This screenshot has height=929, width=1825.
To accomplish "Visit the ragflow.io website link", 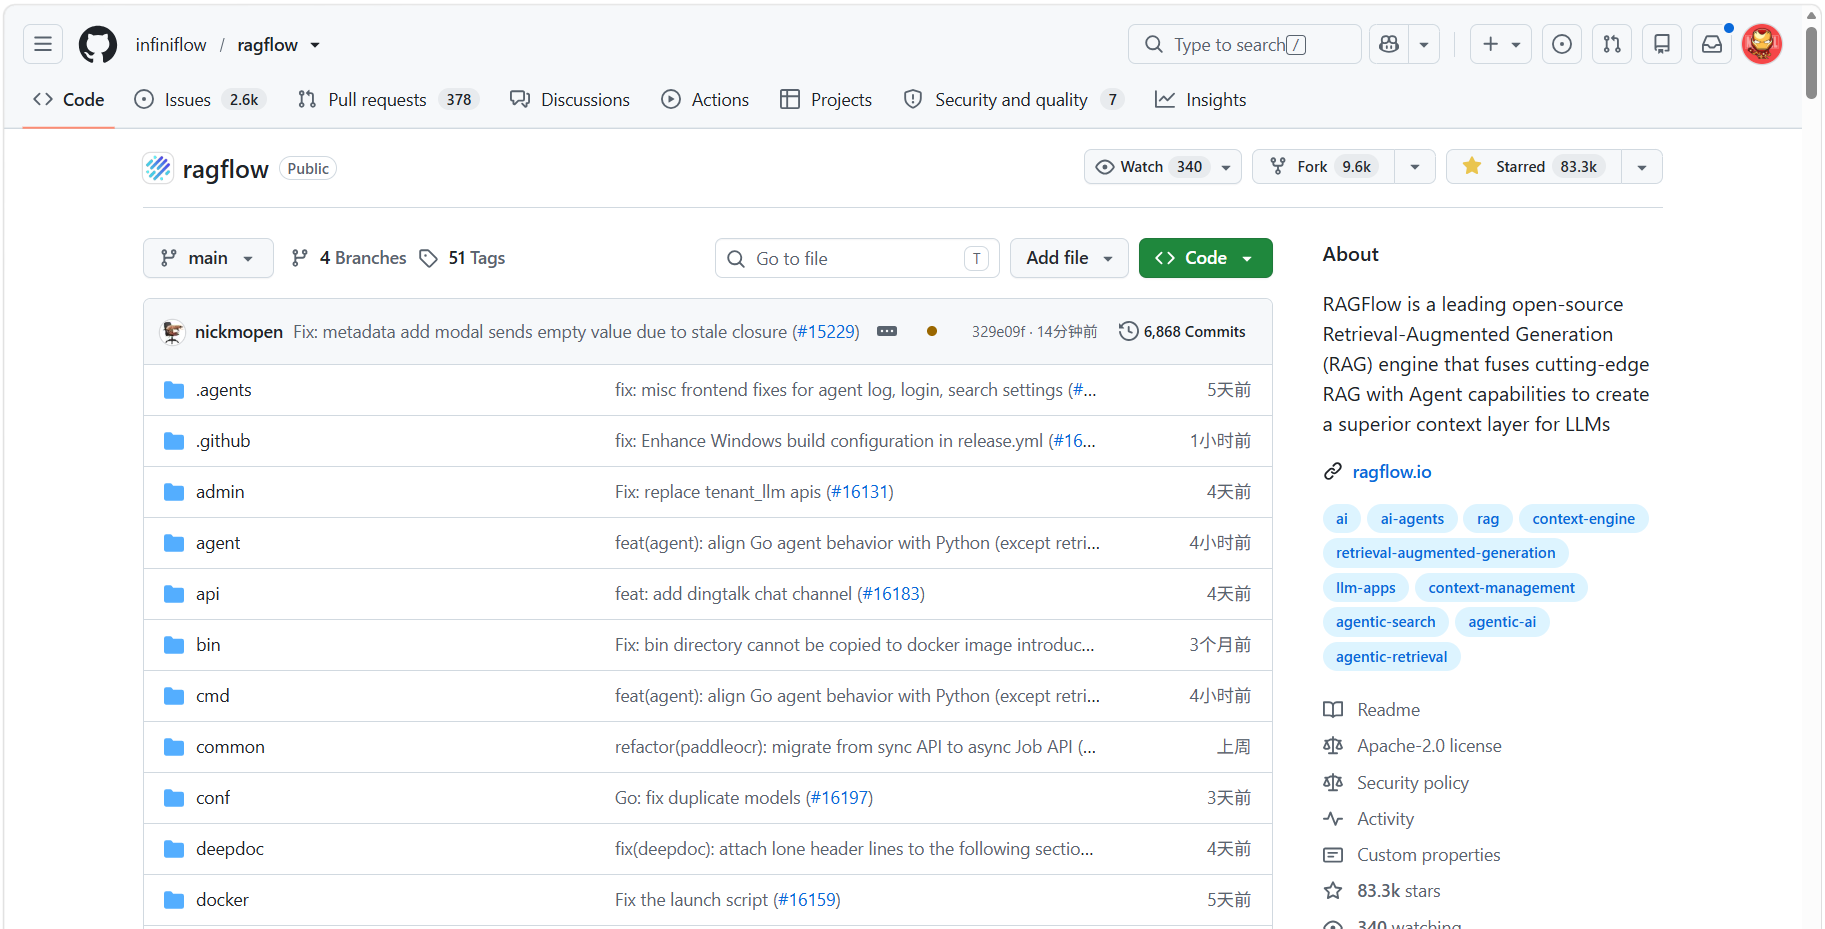I will pyautogui.click(x=1392, y=472).
